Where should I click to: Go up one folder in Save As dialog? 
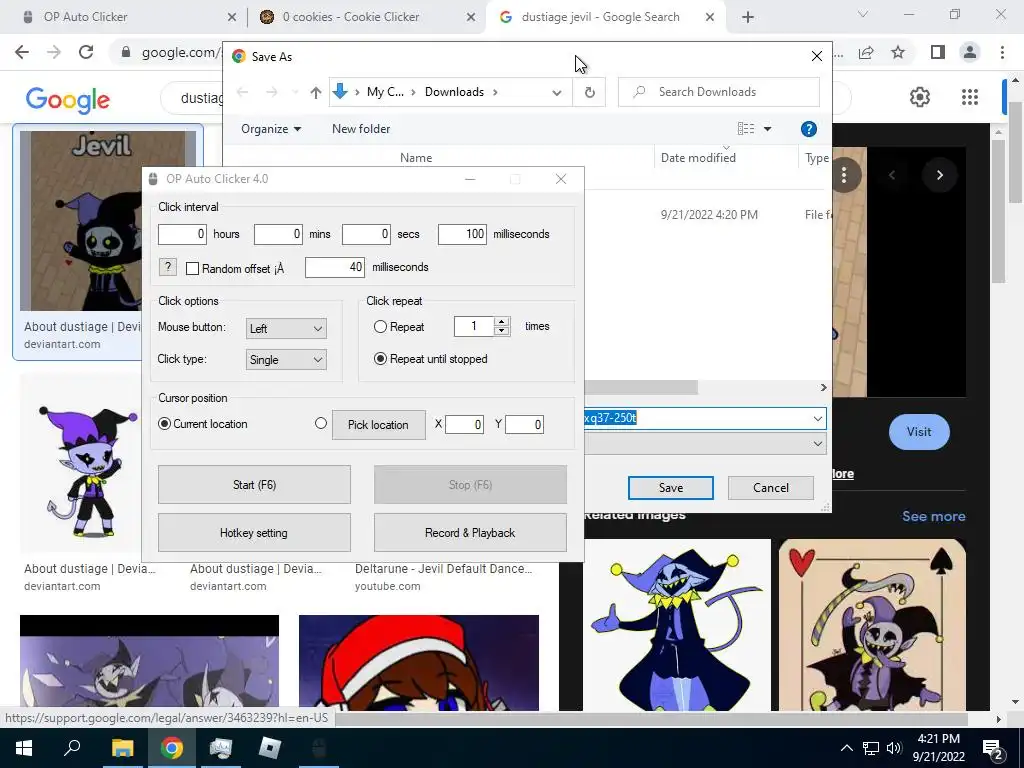coord(316,92)
